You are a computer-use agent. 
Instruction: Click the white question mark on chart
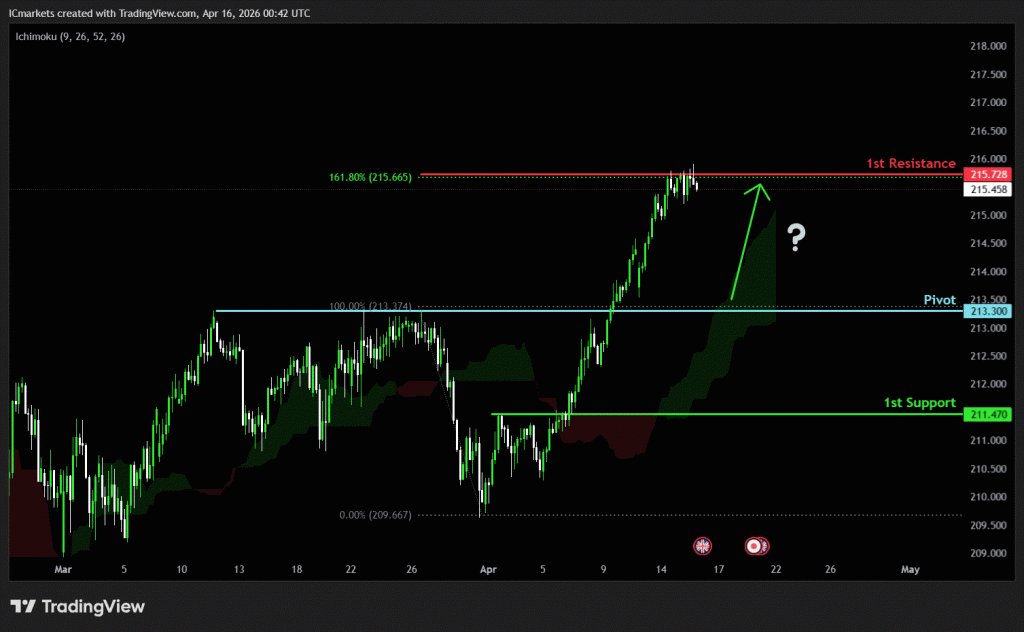click(796, 238)
